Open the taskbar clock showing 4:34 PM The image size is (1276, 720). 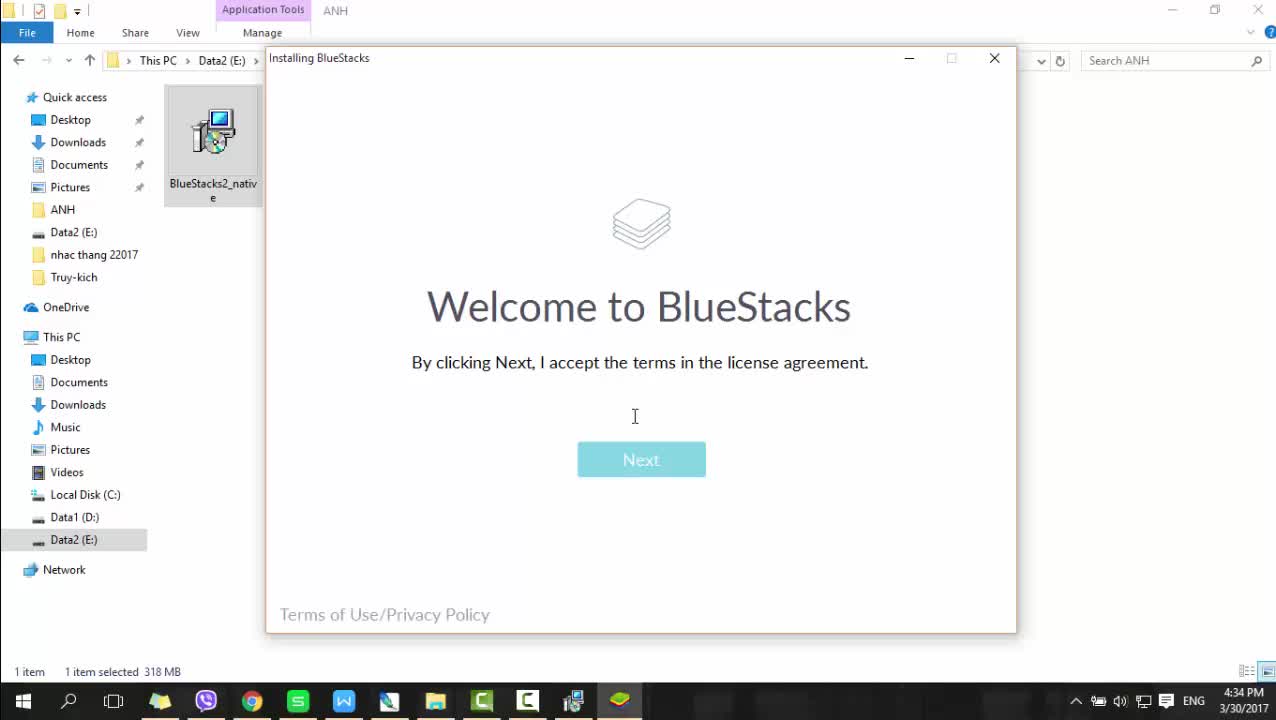pyautogui.click(x=1243, y=701)
